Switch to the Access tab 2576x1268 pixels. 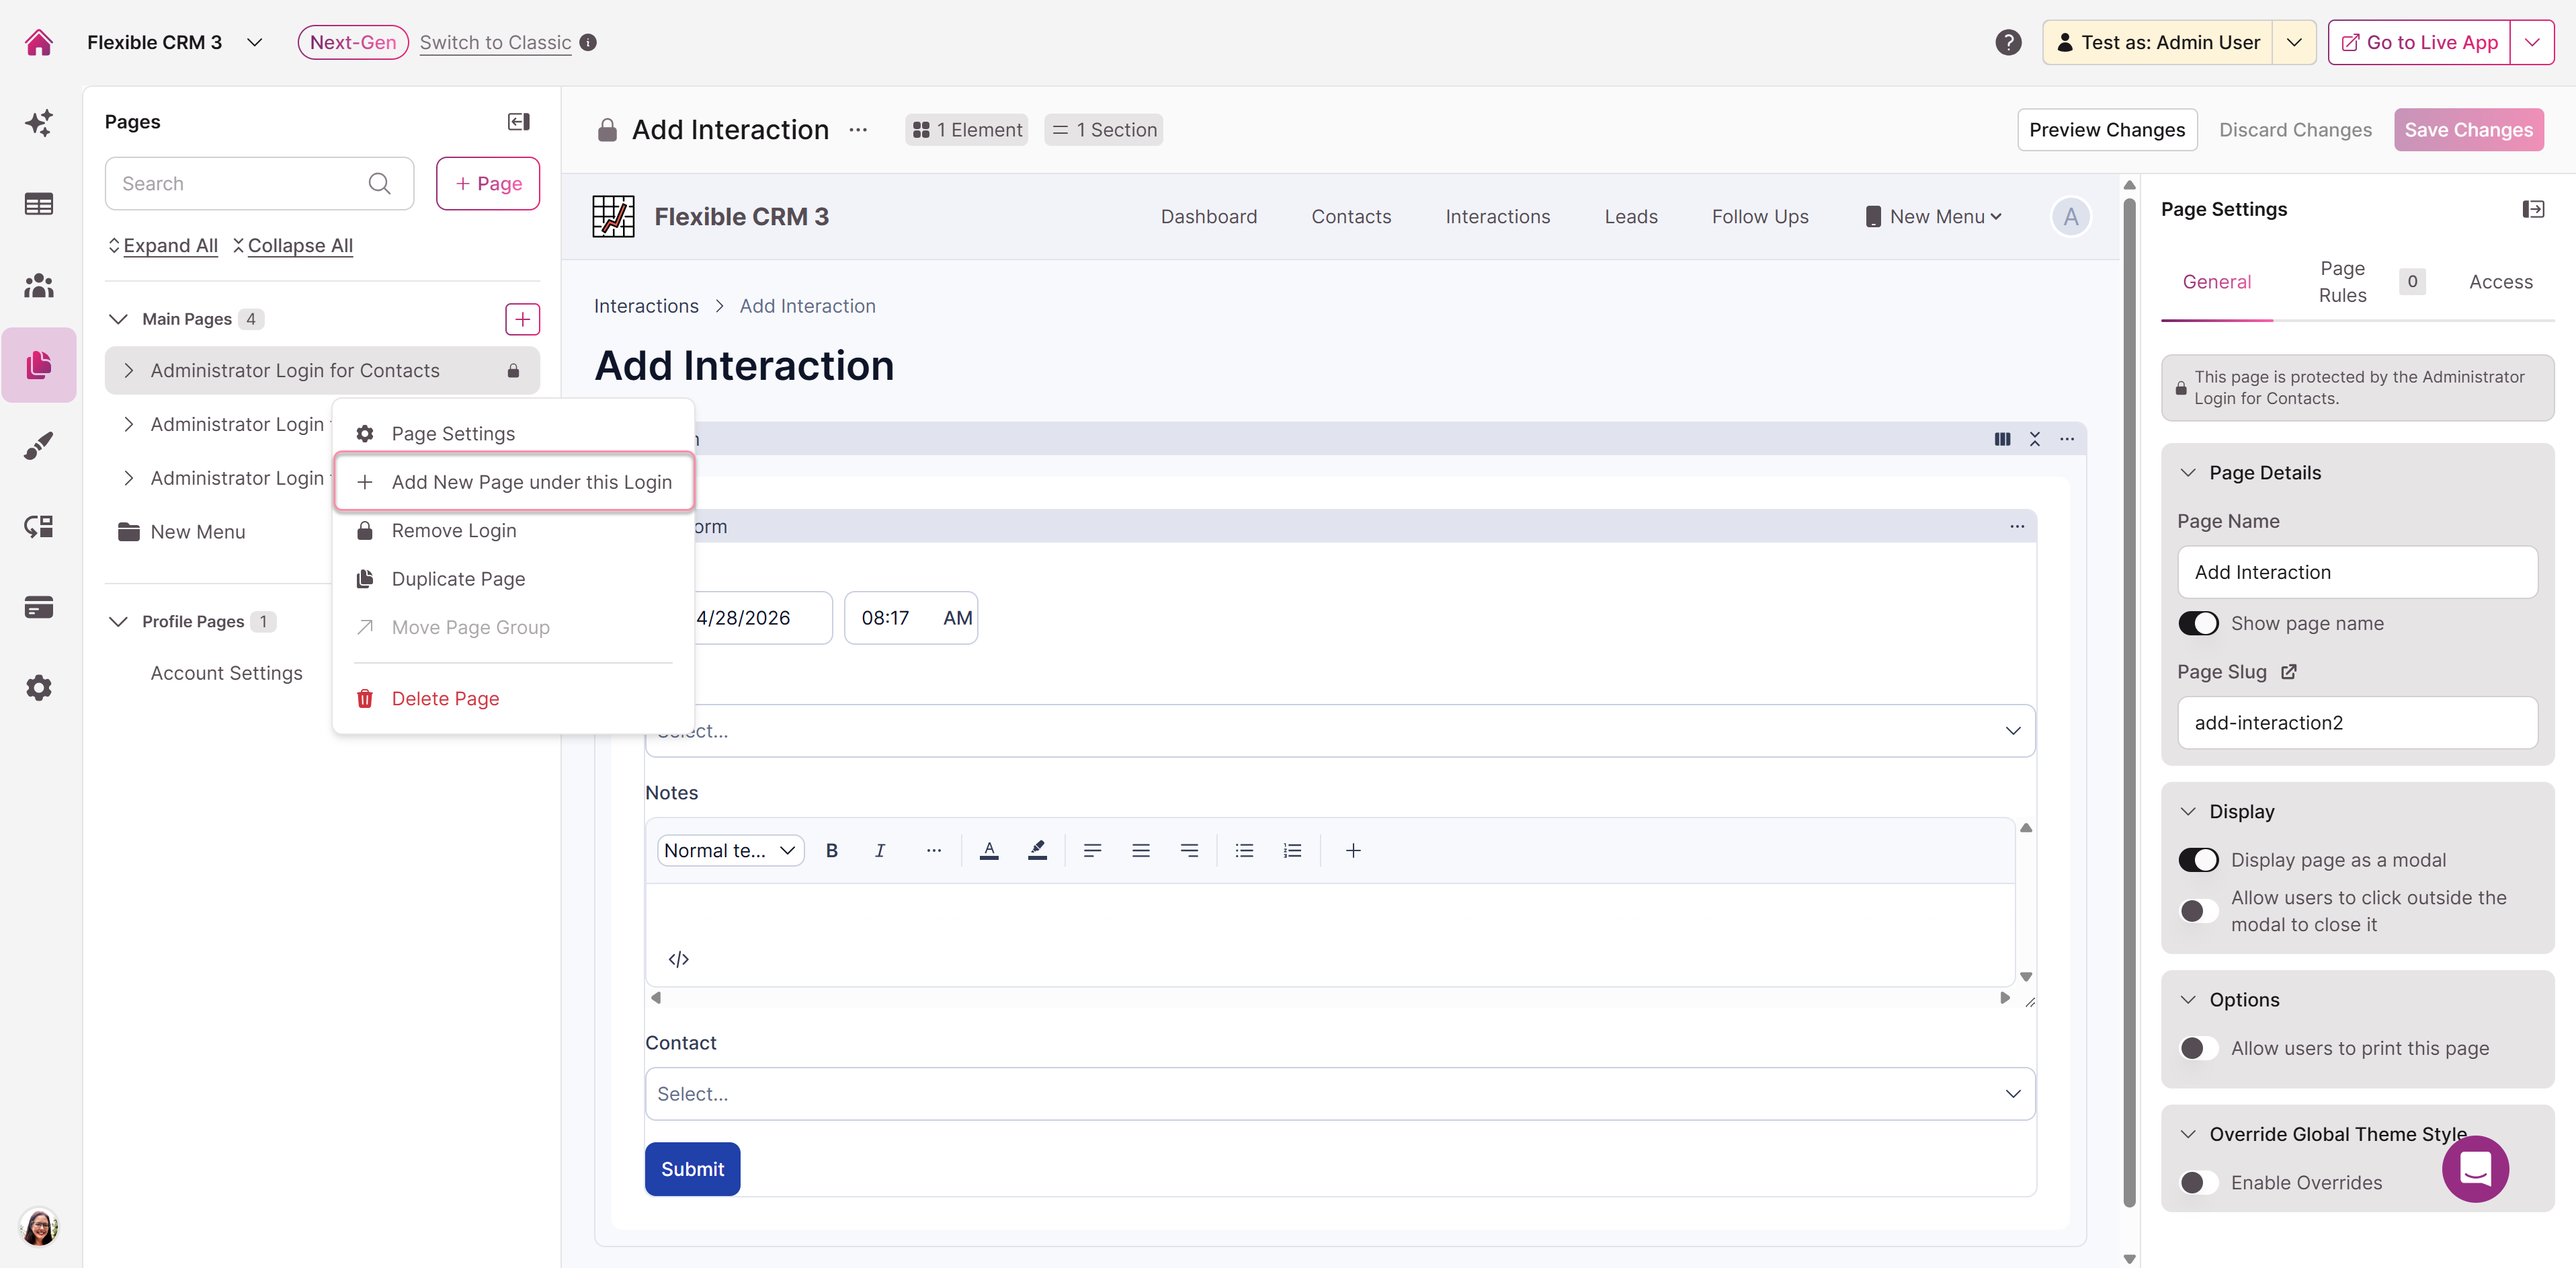[2500, 282]
